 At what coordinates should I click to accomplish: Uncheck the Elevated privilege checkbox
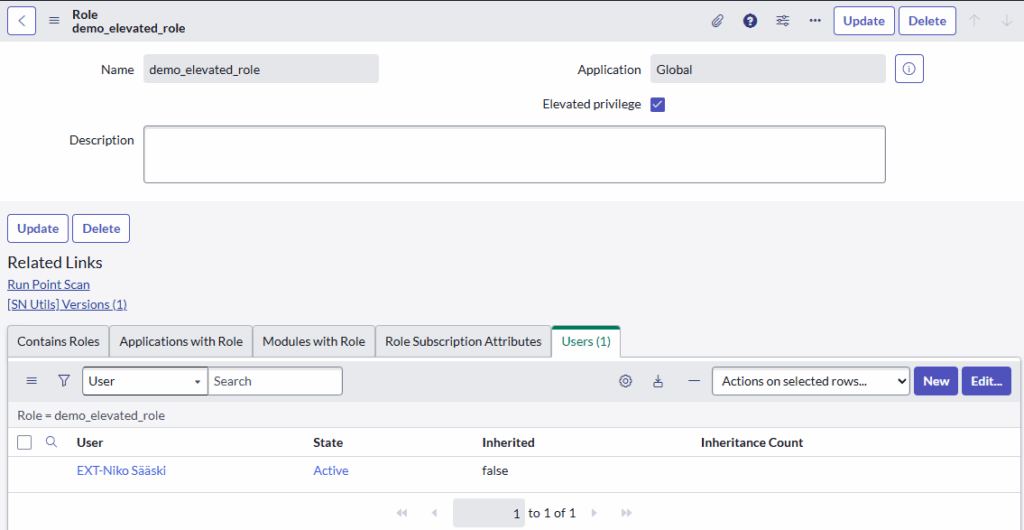click(x=658, y=104)
